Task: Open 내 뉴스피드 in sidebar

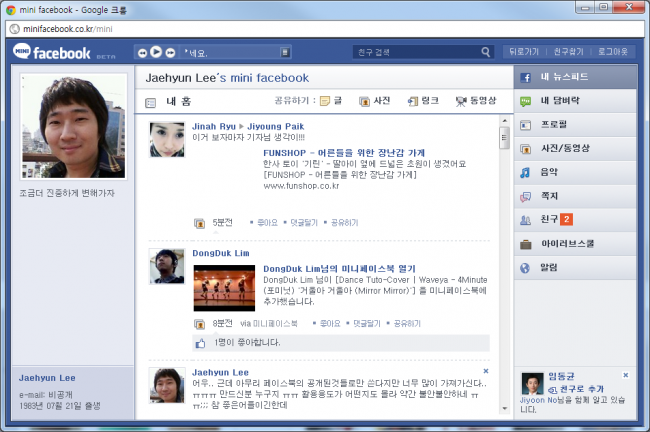Action: click(x=575, y=77)
